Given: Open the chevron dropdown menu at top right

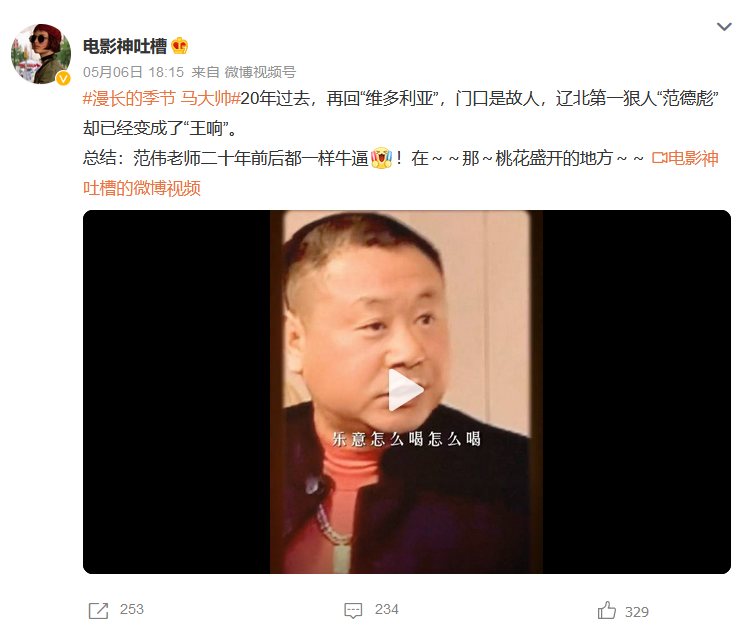Looking at the screenshot, I should [x=724, y=27].
